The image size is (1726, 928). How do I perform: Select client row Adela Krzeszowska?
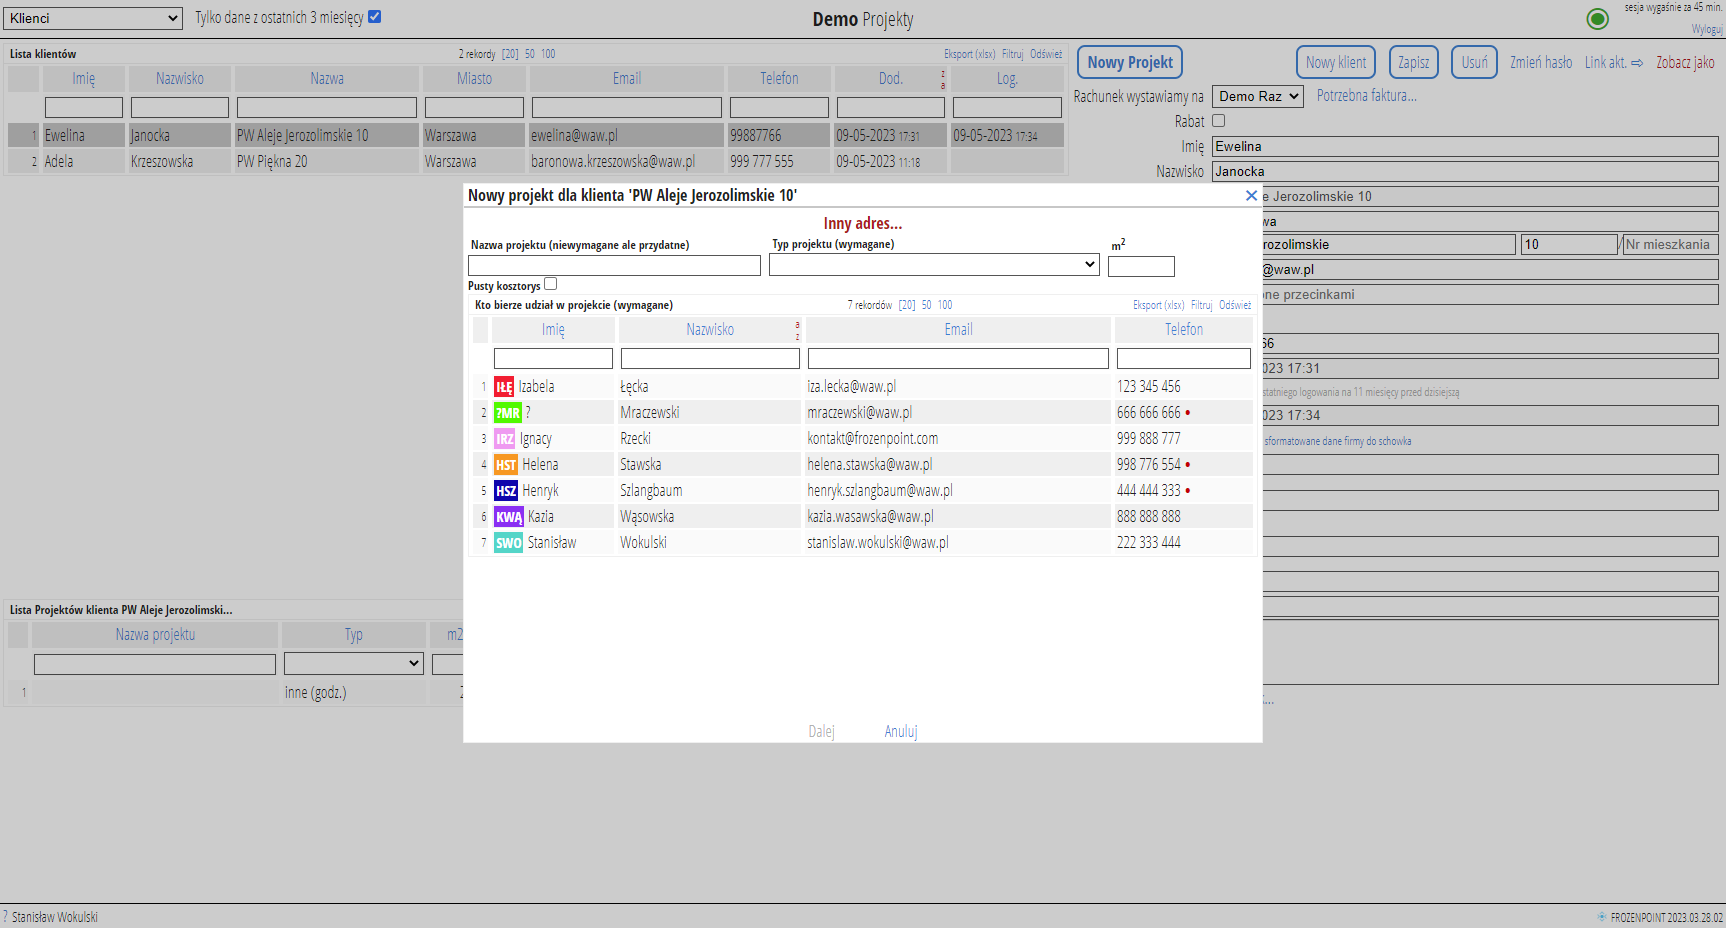(535, 161)
